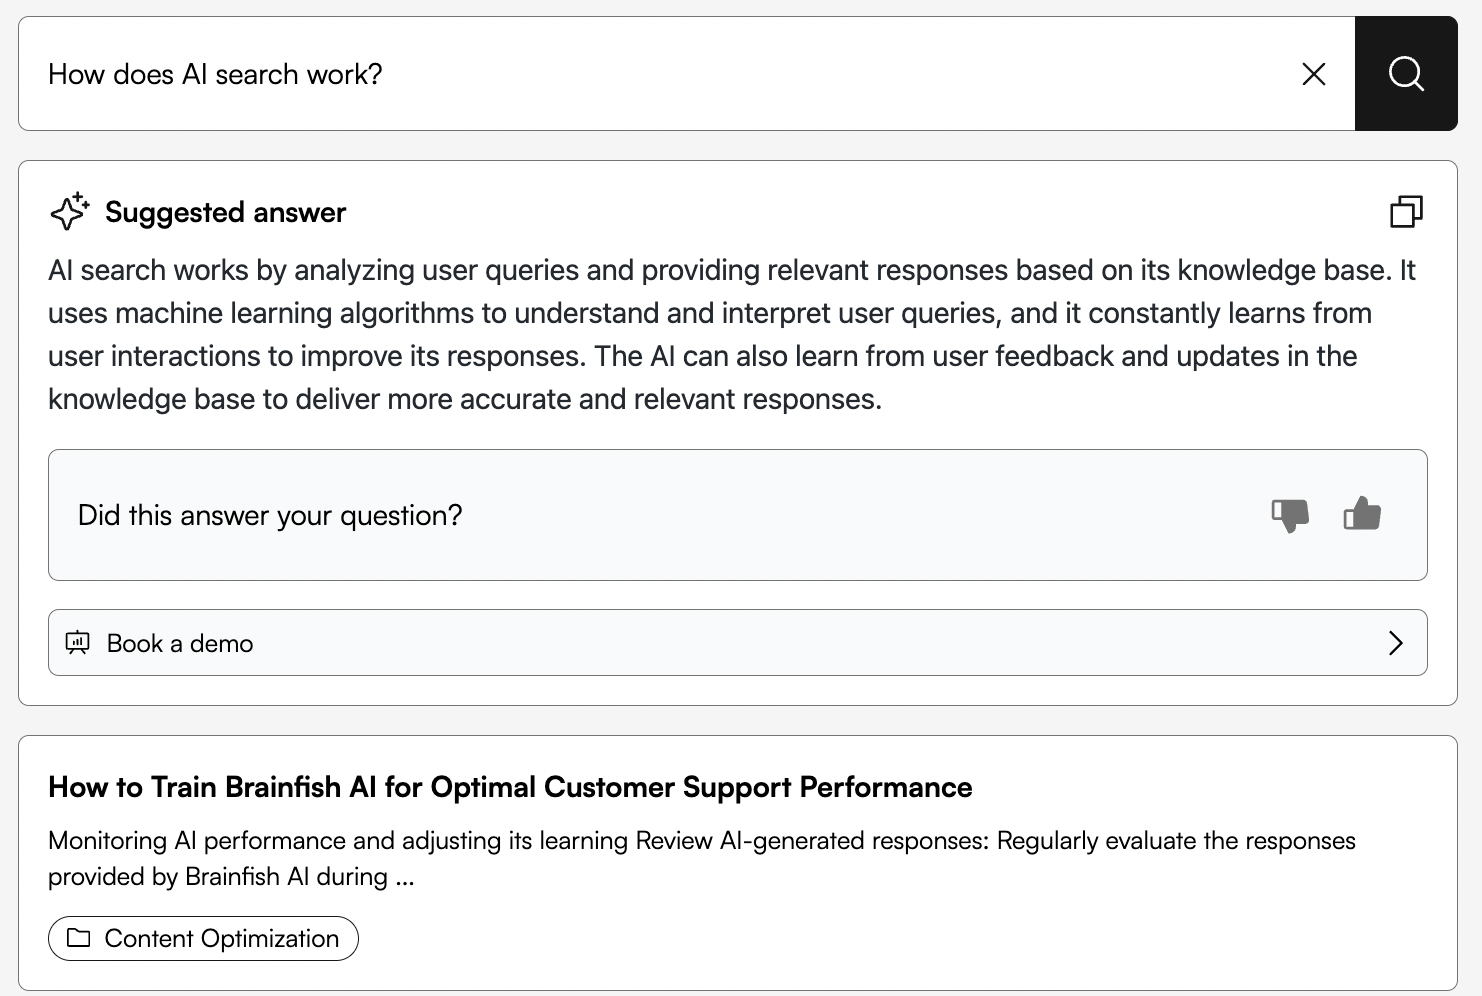Image resolution: width=1482 pixels, height=996 pixels.
Task: Clear the search query with X
Action: coord(1314,74)
